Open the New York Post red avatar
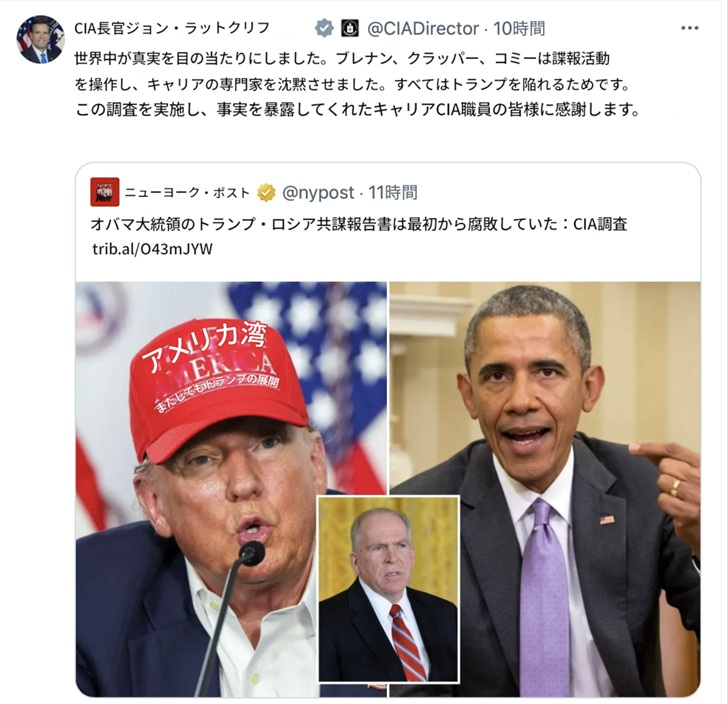 [x=105, y=192]
